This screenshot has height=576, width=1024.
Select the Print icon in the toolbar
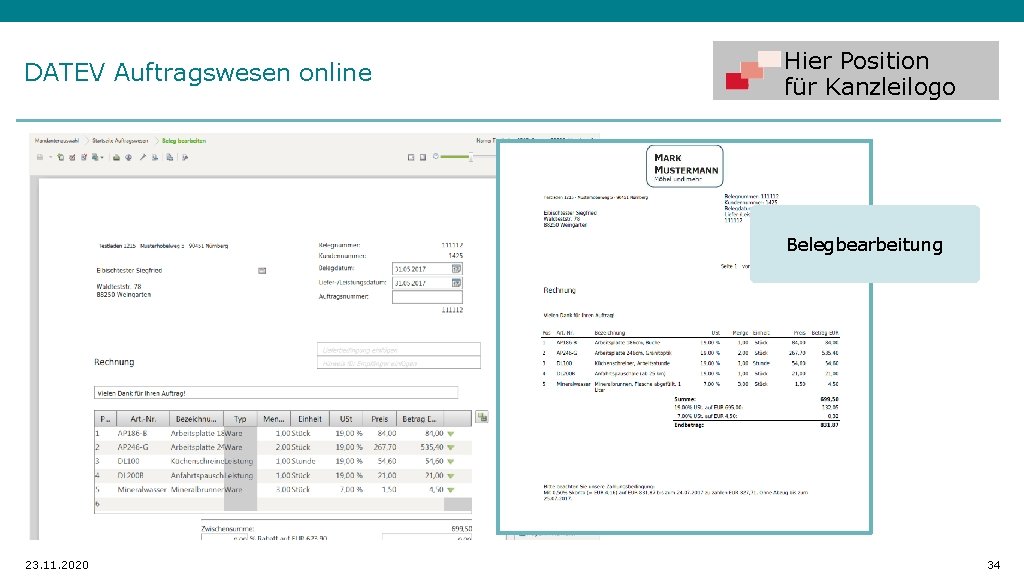[x=117, y=157]
